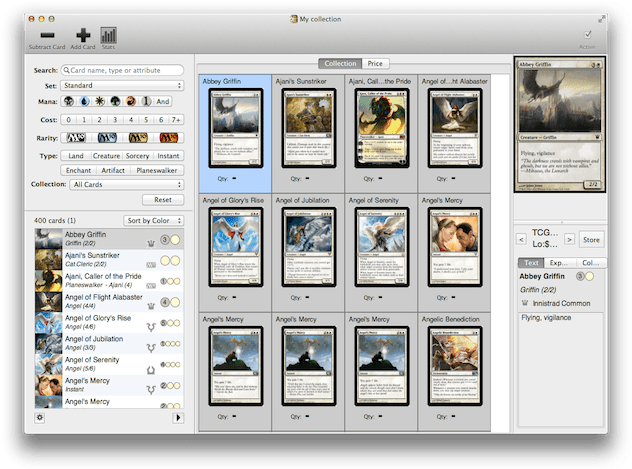Toggle cost filter 6

161,120
